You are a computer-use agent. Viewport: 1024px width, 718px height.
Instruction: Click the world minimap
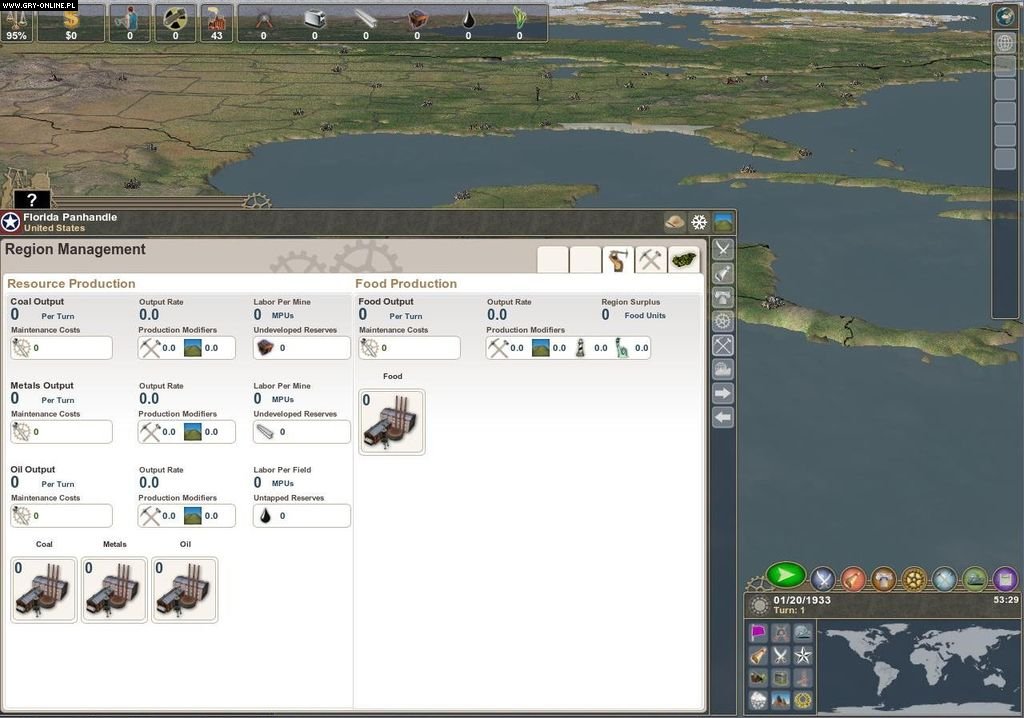tap(918, 666)
